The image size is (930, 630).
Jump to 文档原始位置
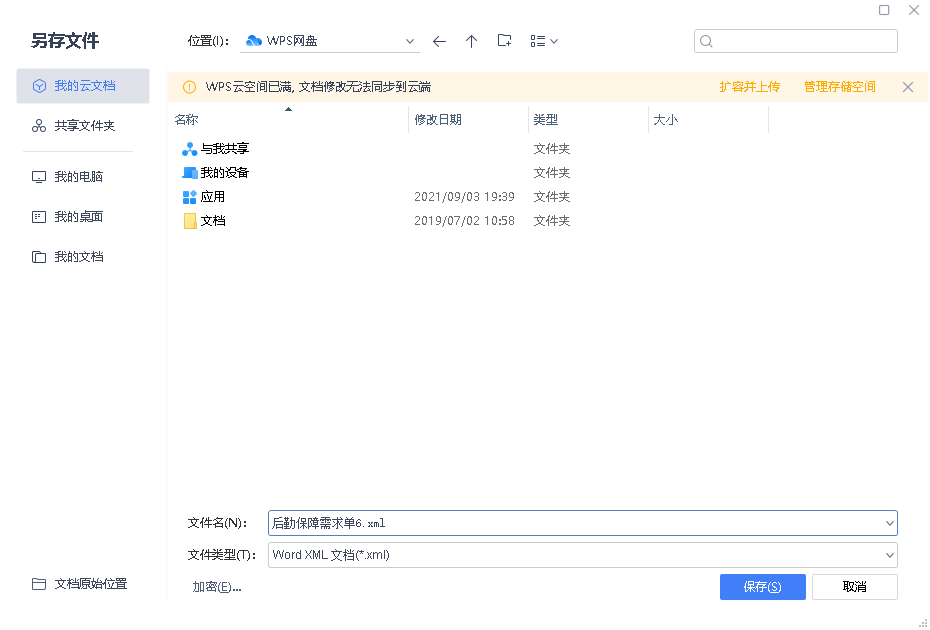tap(83, 584)
